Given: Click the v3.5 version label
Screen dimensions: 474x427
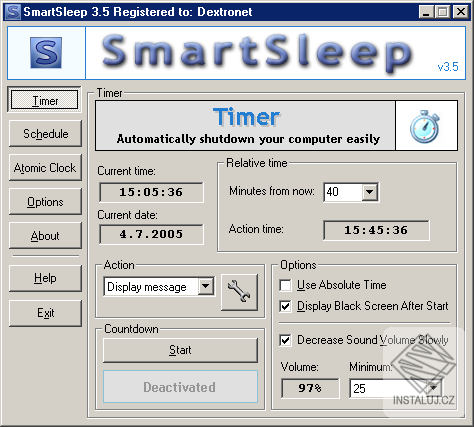Looking at the screenshot, I should (x=448, y=67).
